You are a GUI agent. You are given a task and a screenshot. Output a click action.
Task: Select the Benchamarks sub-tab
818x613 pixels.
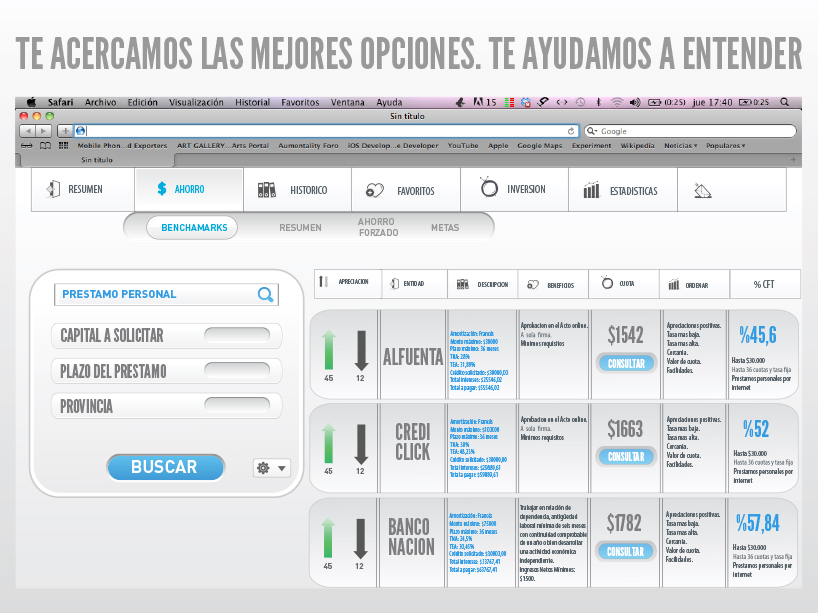tap(192, 228)
